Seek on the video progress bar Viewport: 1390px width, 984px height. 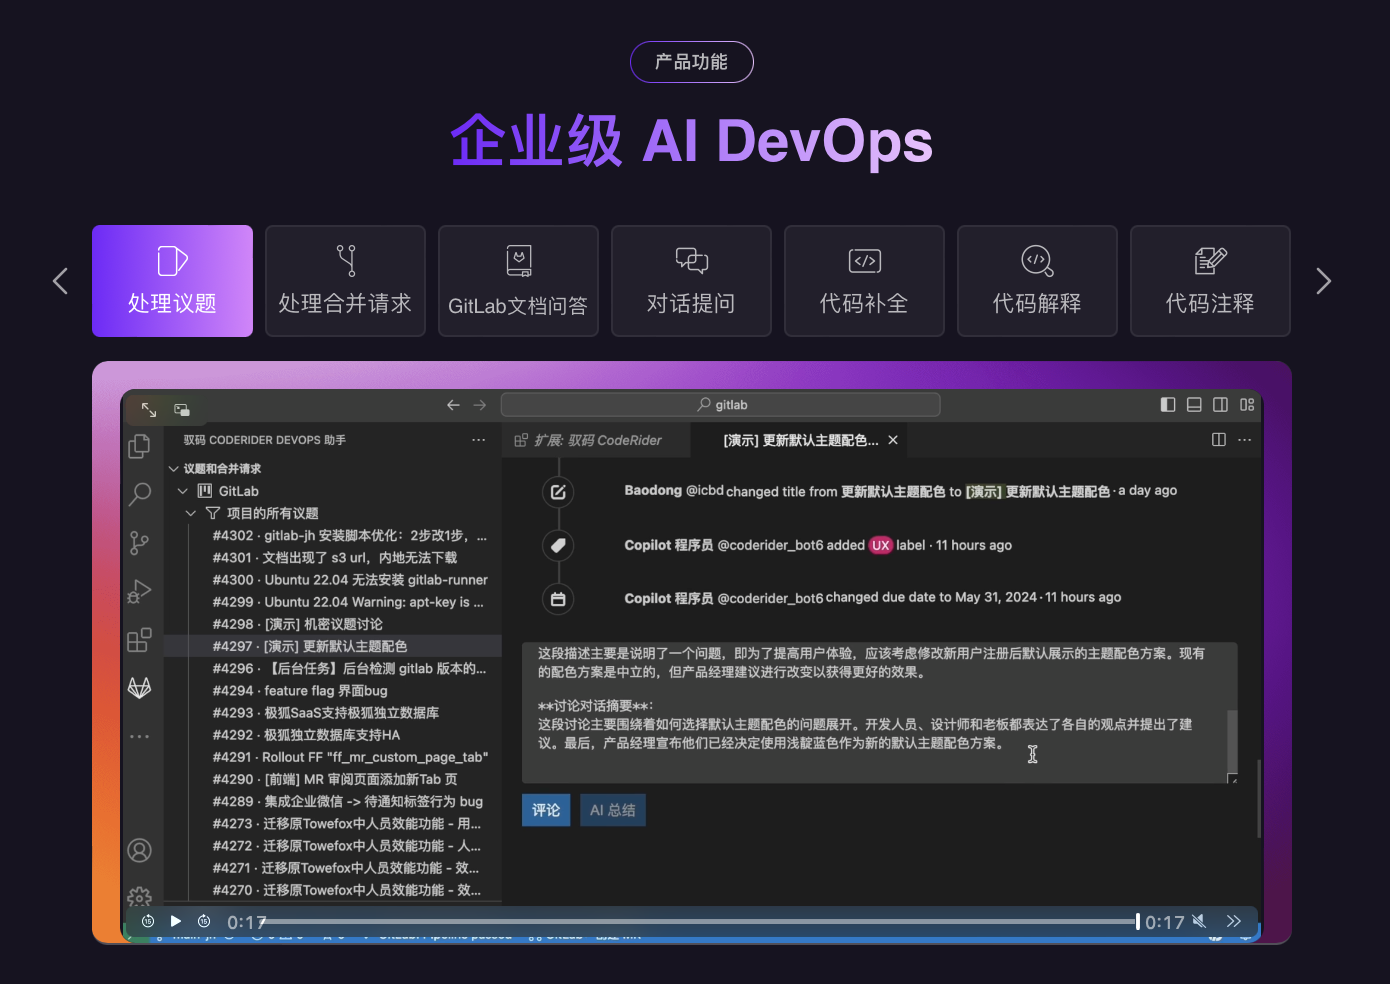[700, 921]
